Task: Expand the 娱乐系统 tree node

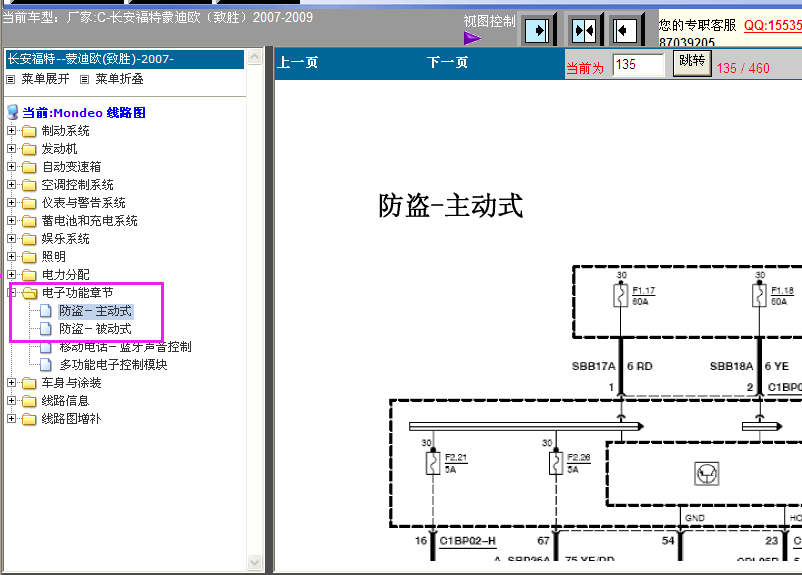Action: [x=11, y=238]
